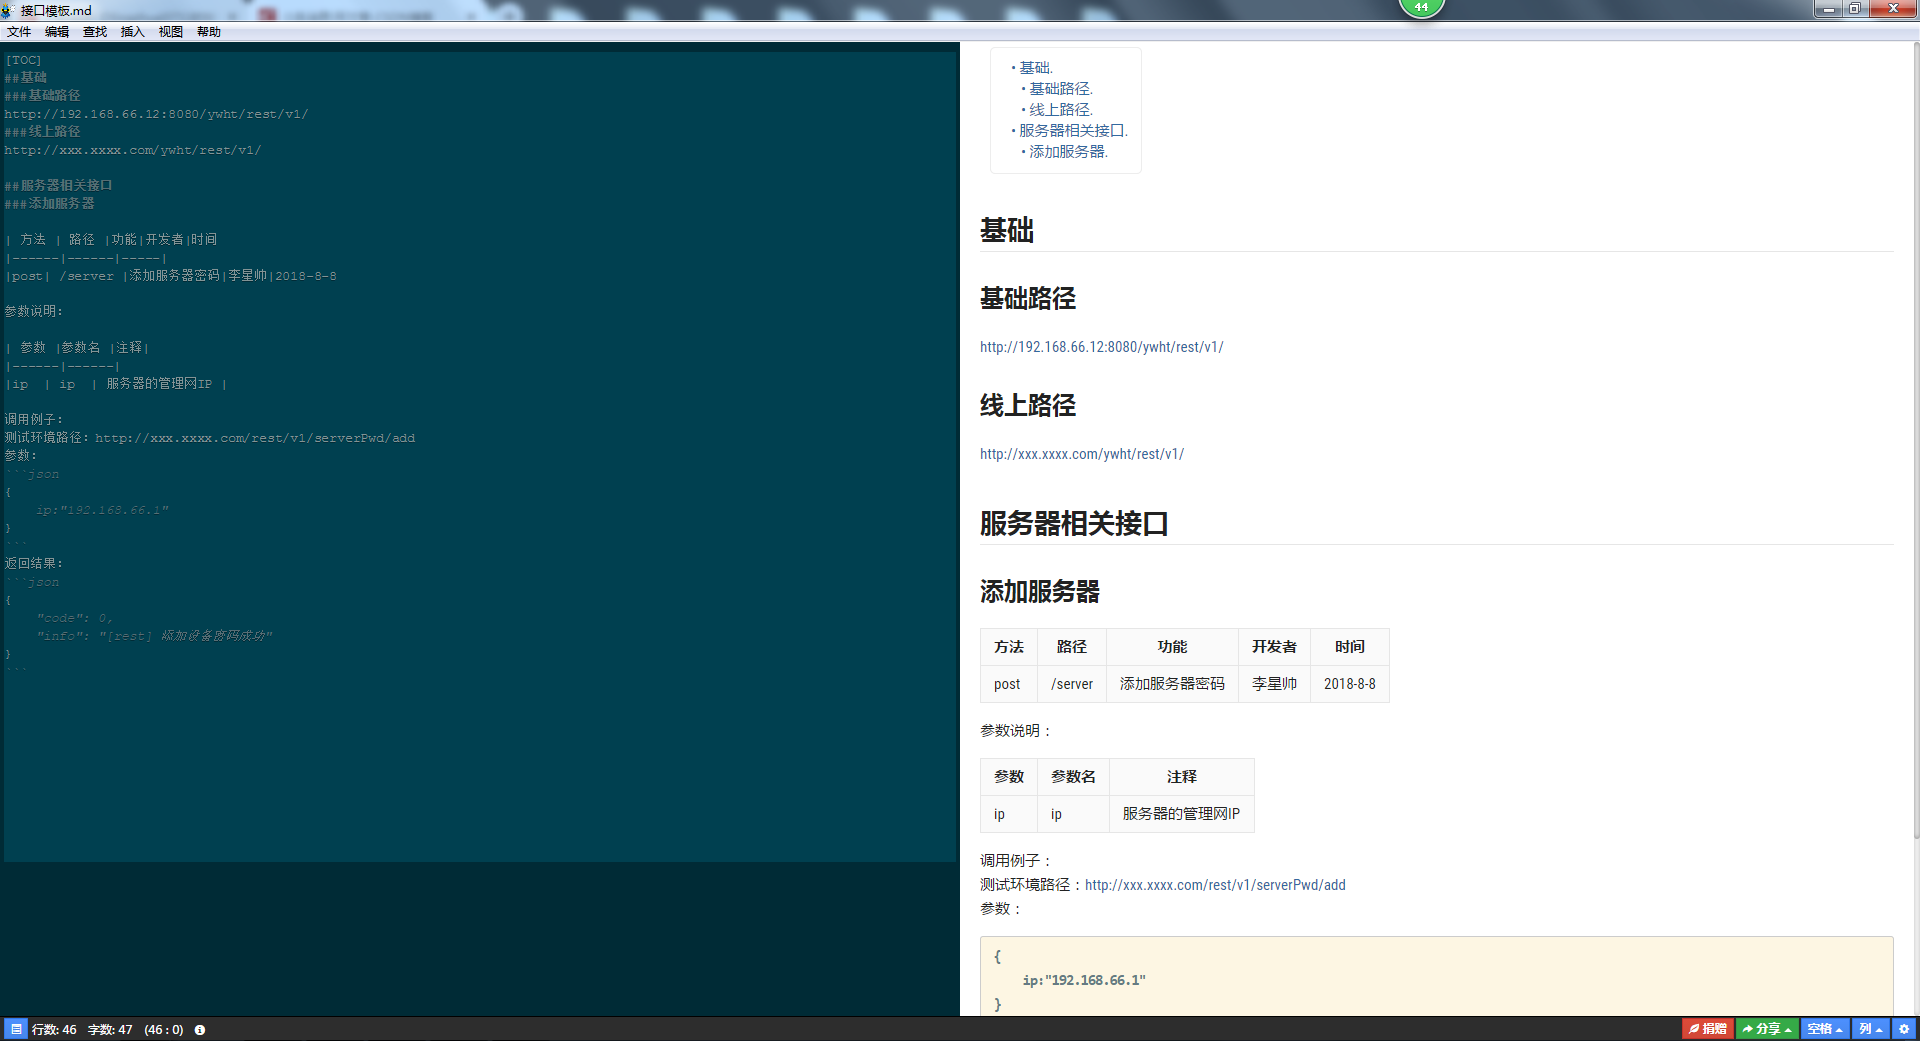Click the 方法 header in preview table
The image size is (1920, 1041).
coord(1009,647)
